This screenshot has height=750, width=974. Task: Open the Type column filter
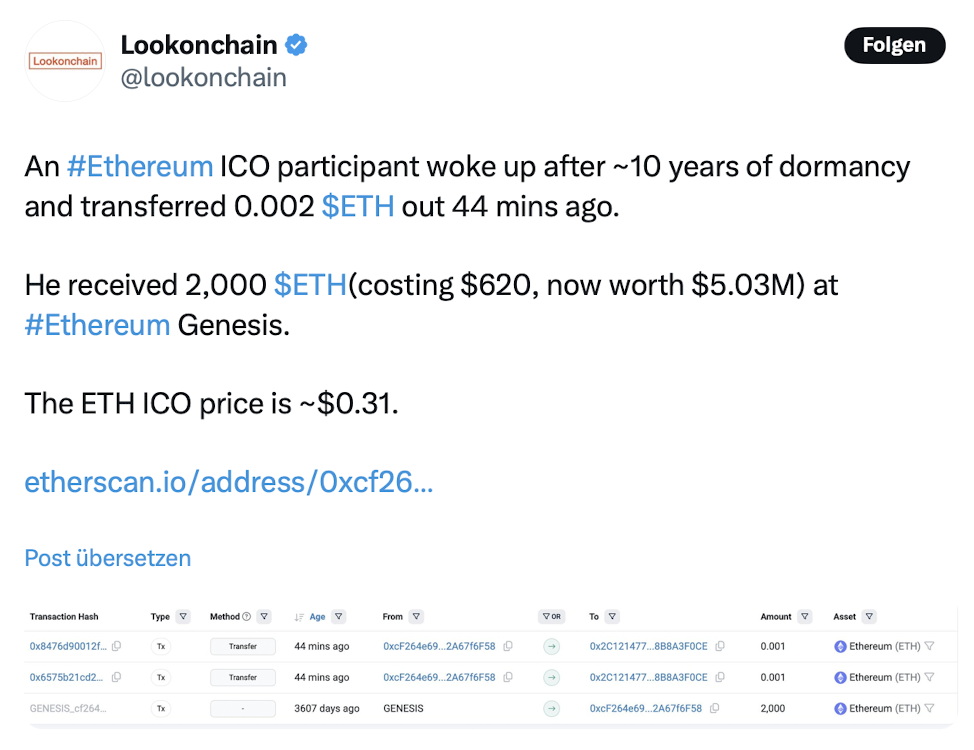point(183,616)
